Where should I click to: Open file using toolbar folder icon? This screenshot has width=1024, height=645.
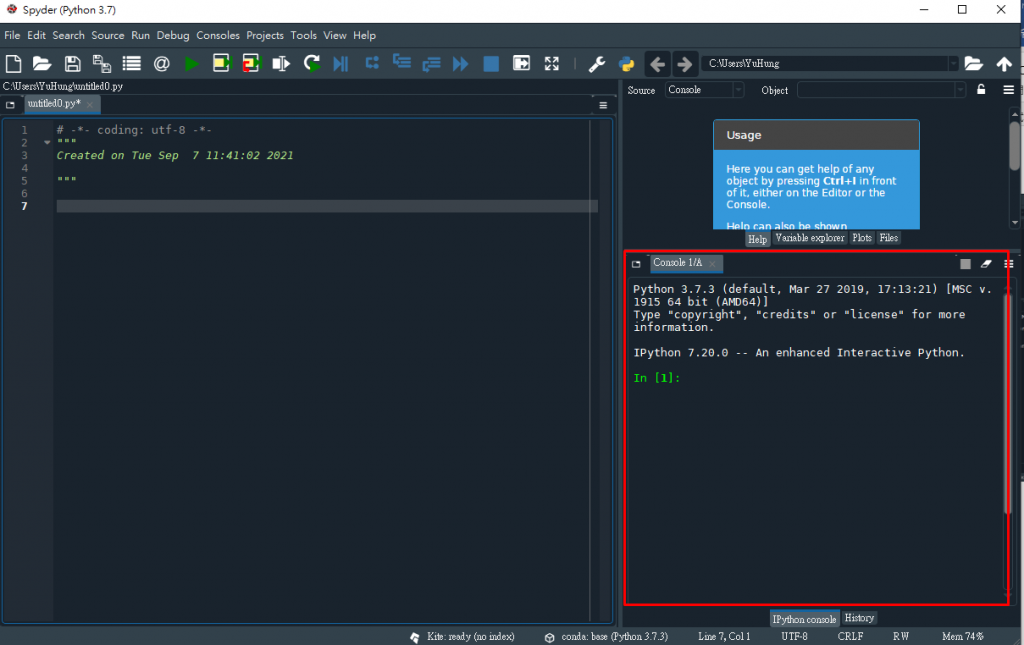pos(42,63)
